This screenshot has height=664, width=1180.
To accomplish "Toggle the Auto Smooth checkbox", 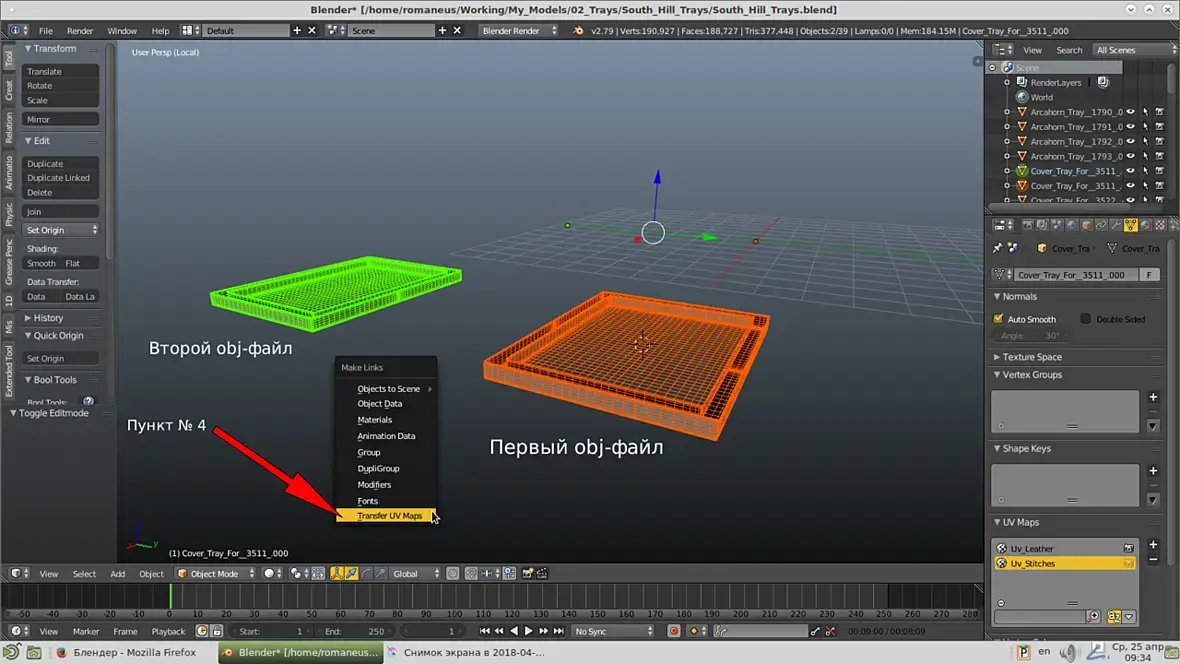I will click(999, 318).
